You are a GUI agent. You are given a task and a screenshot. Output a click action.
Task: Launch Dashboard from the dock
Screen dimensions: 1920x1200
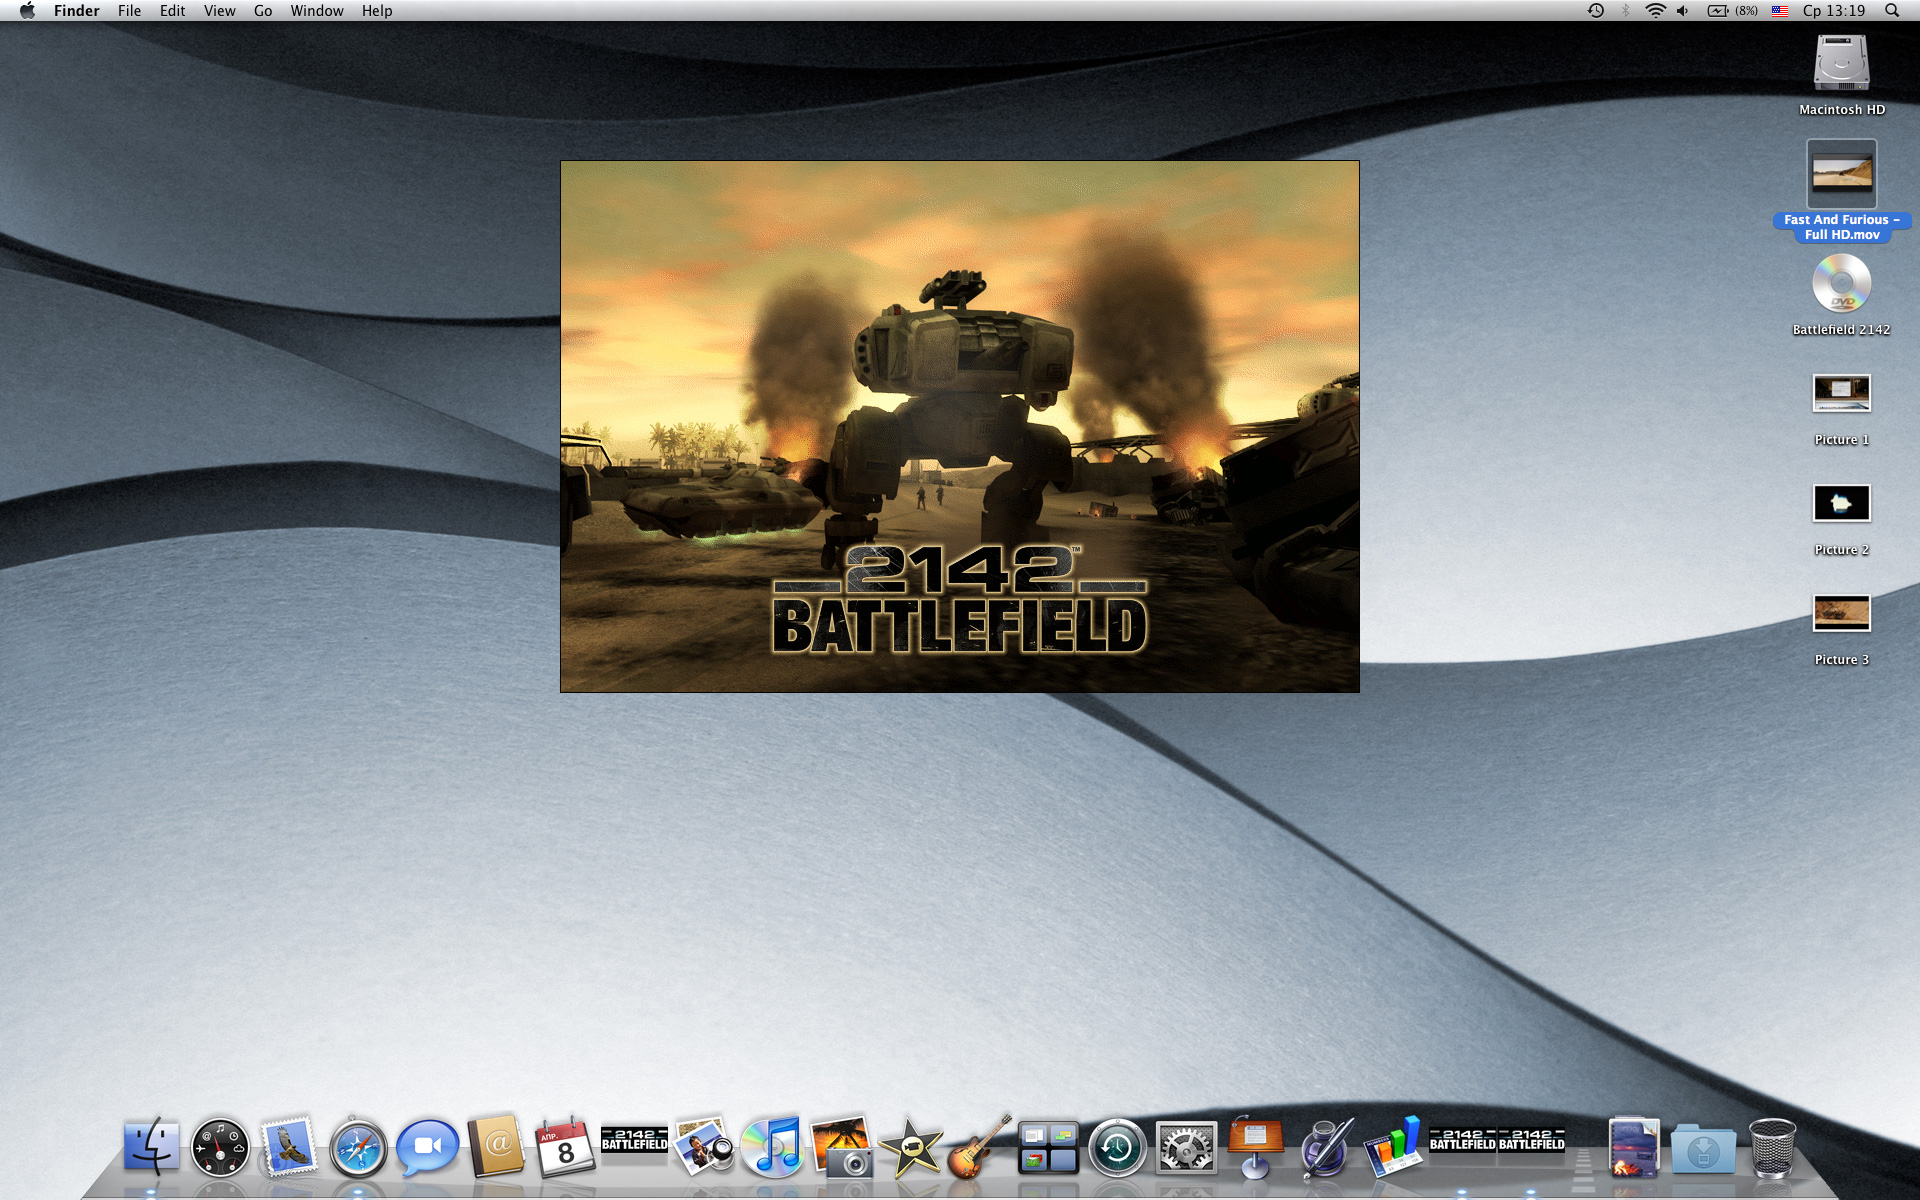coord(220,1147)
